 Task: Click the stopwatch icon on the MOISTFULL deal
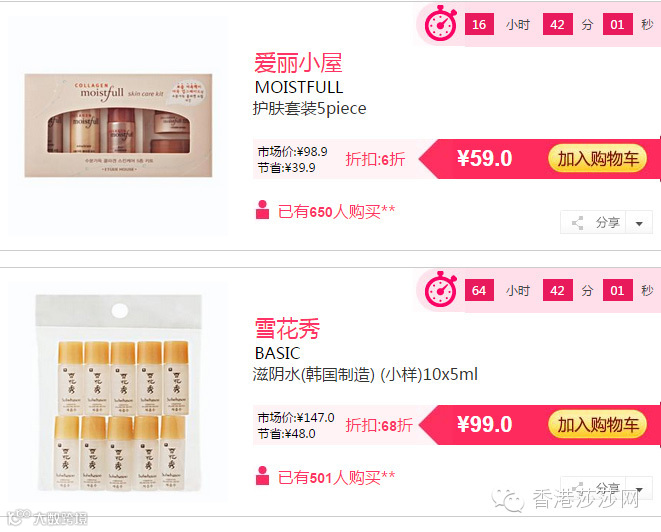tap(441, 24)
